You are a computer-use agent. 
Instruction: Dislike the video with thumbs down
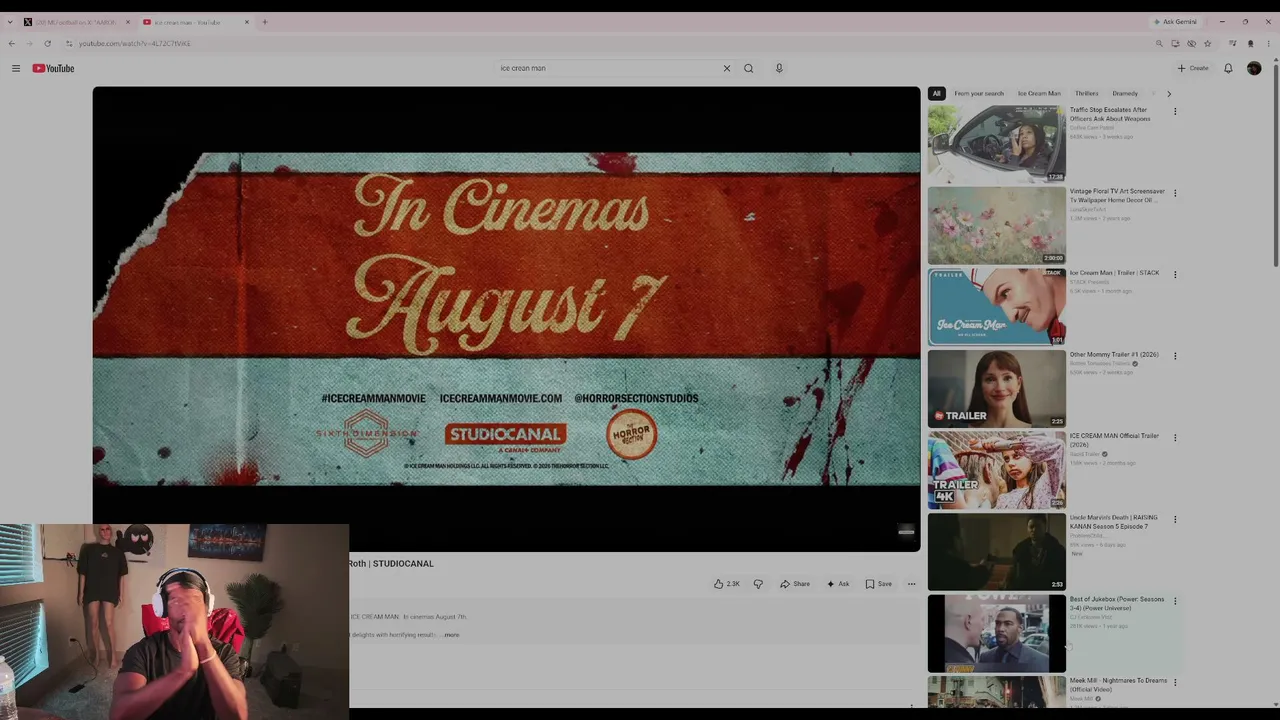click(x=758, y=584)
